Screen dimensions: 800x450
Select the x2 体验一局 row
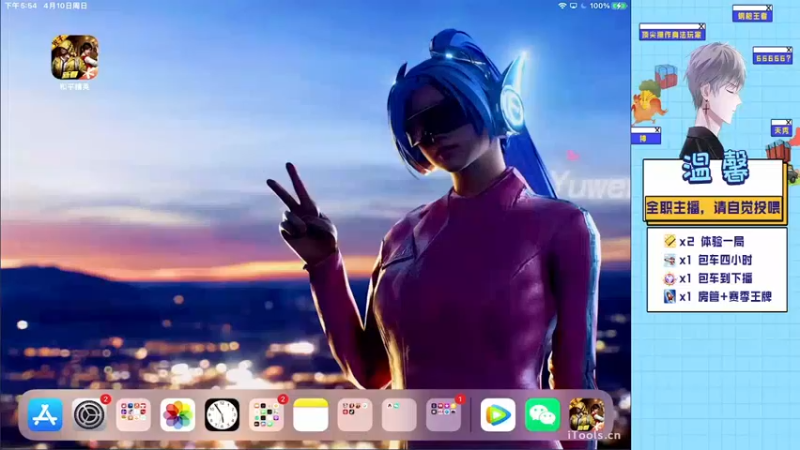pyautogui.click(x=704, y=241)
